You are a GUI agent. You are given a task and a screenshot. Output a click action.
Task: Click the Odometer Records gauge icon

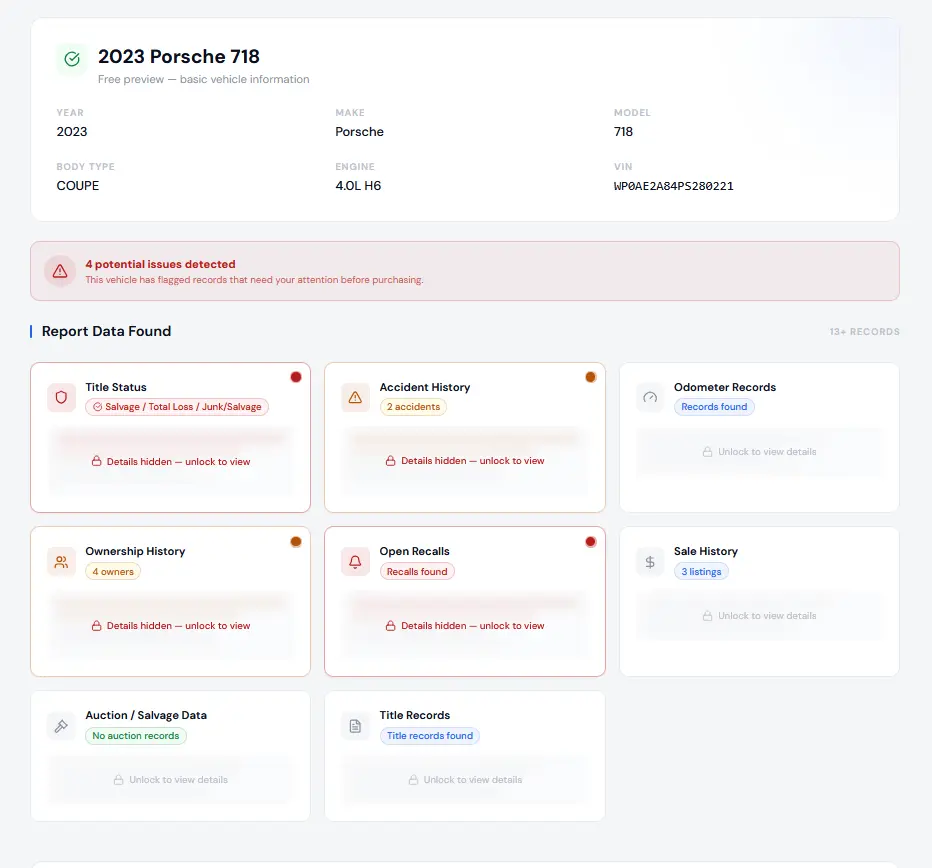coord(650,398)
